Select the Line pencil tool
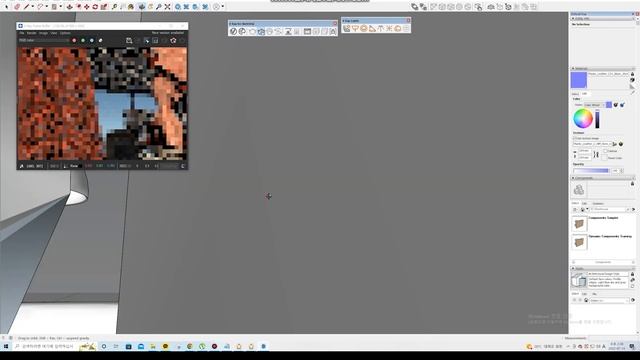Viewport: 640px width, 360px height. (x=27, y=7)
